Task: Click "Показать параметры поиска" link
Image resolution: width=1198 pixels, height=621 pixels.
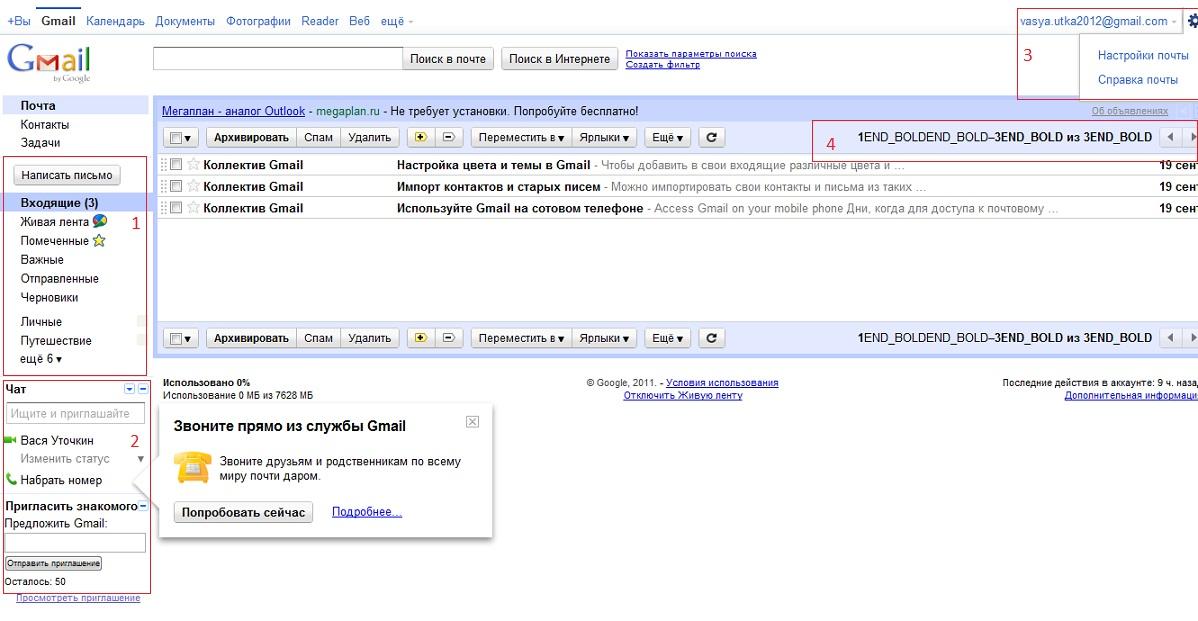Action: click(x=691, y=53)
